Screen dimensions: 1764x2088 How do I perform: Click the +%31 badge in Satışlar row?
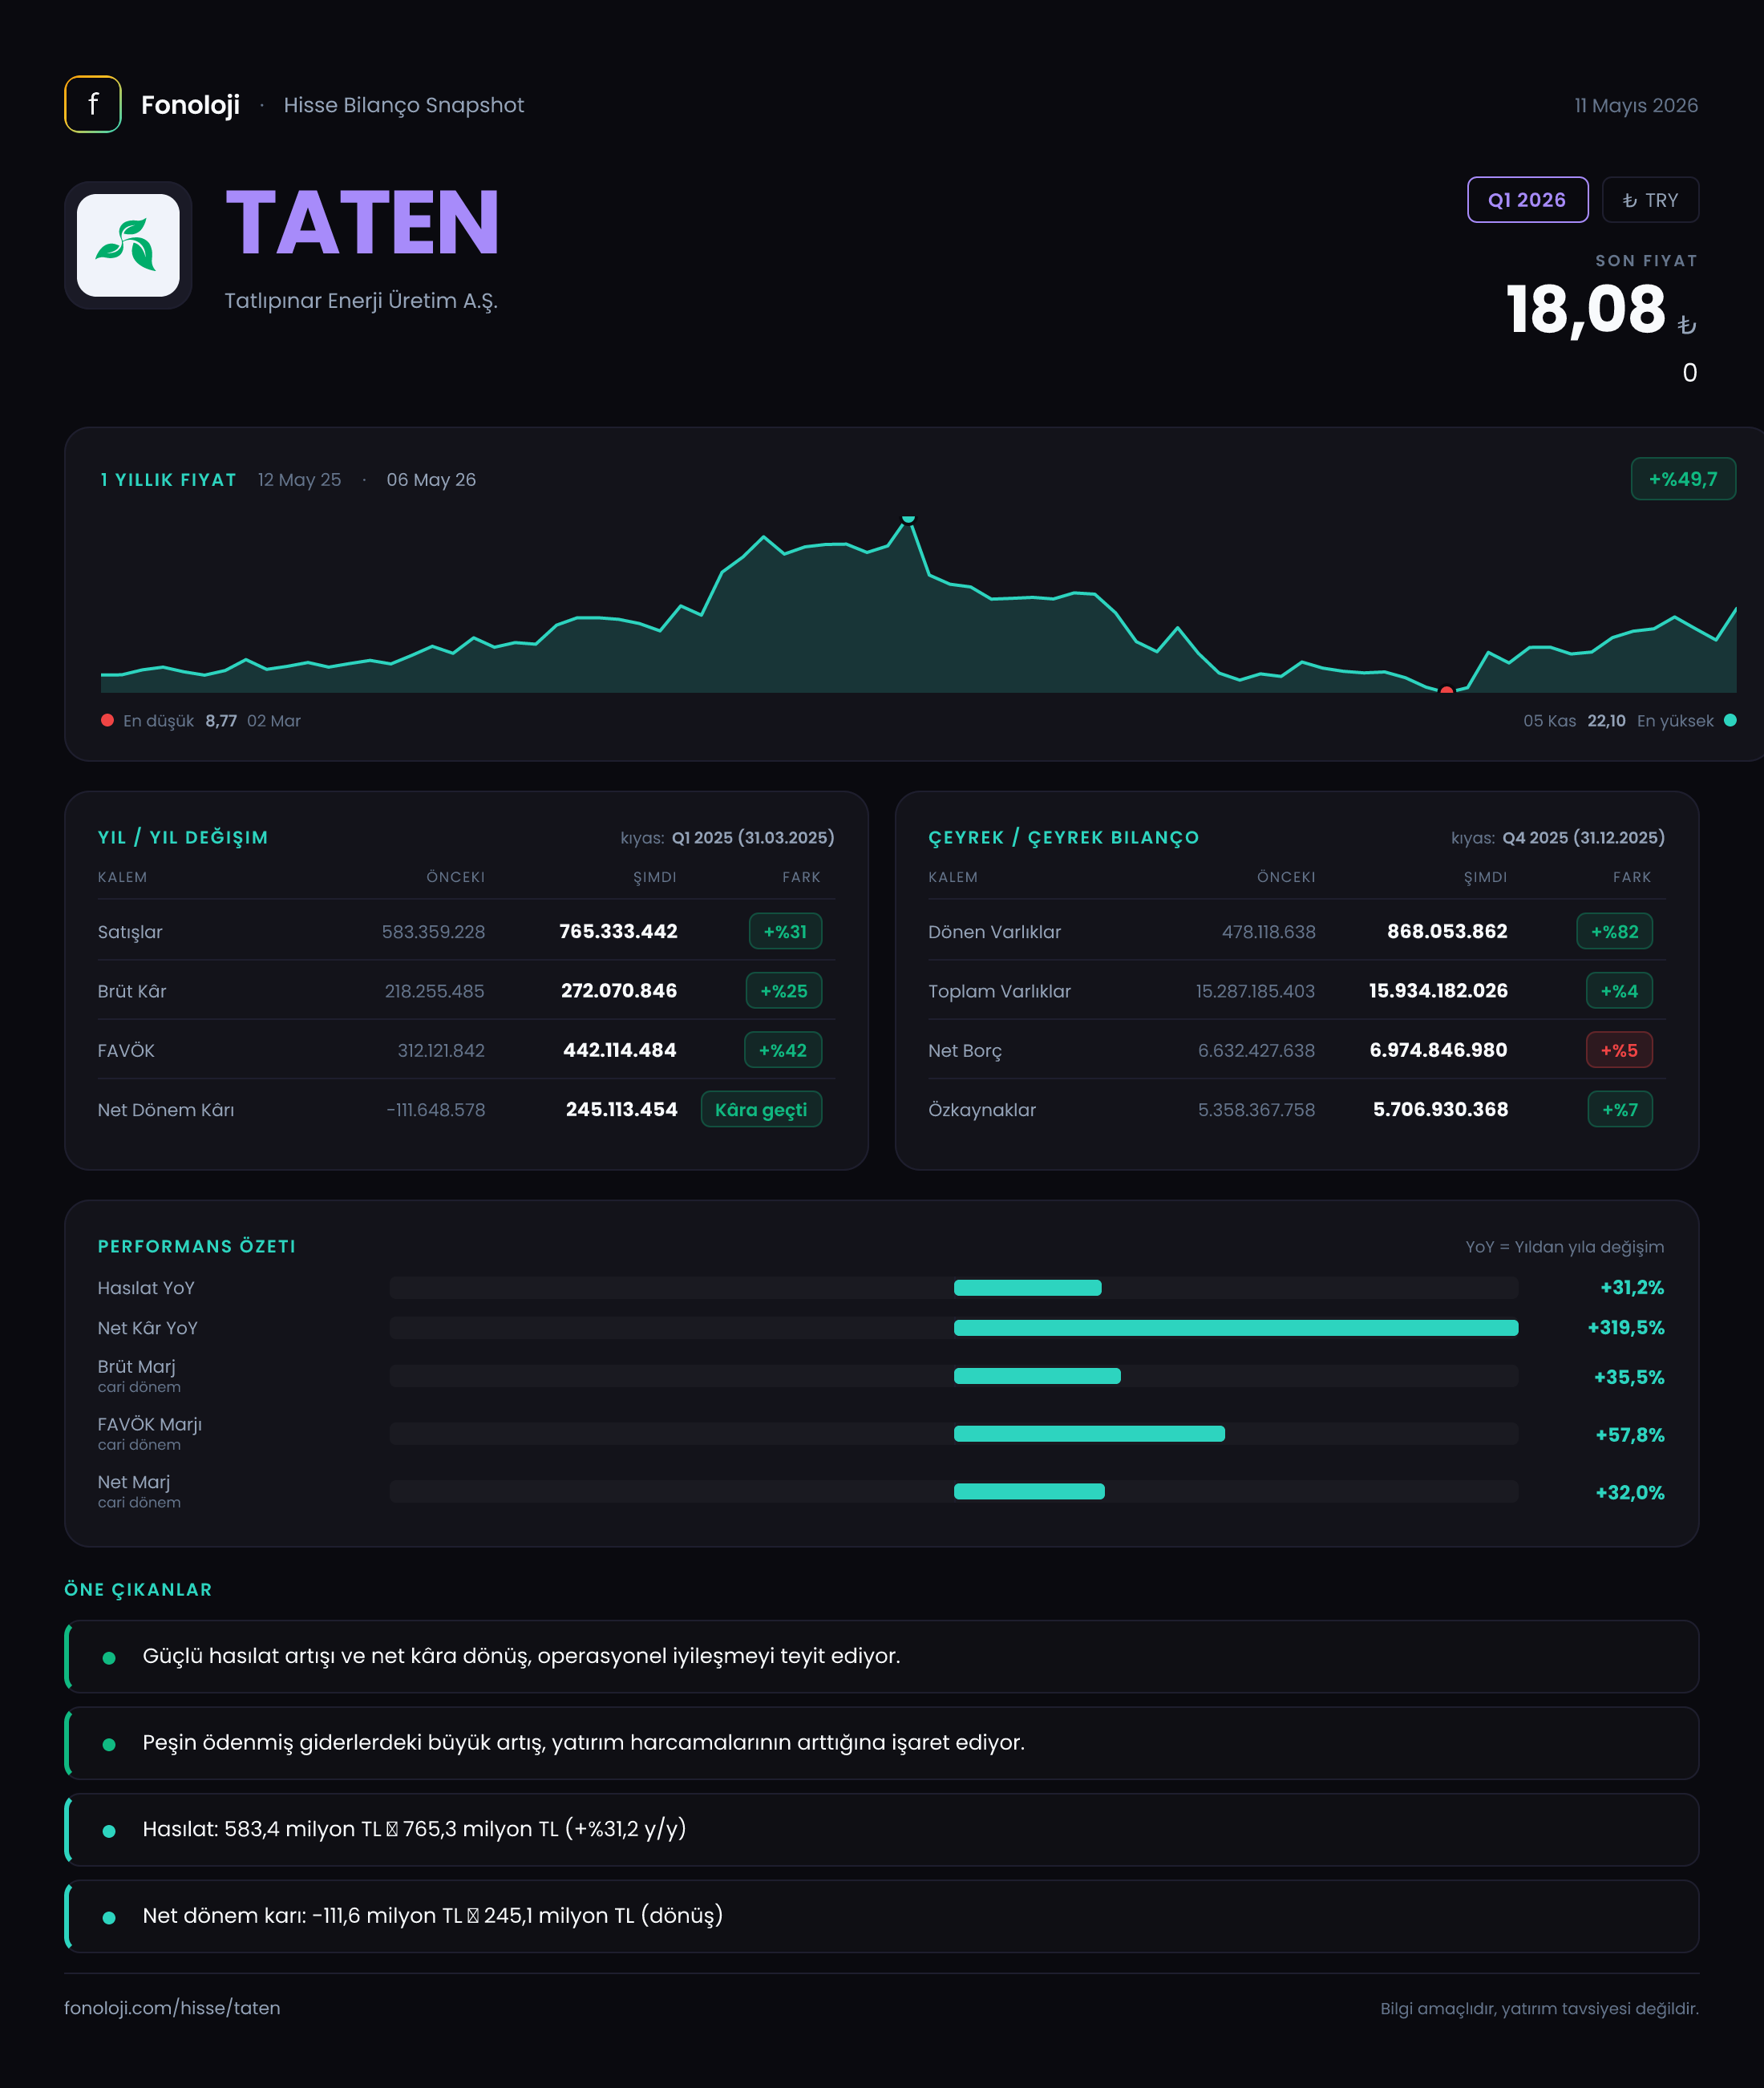(785, 931)
